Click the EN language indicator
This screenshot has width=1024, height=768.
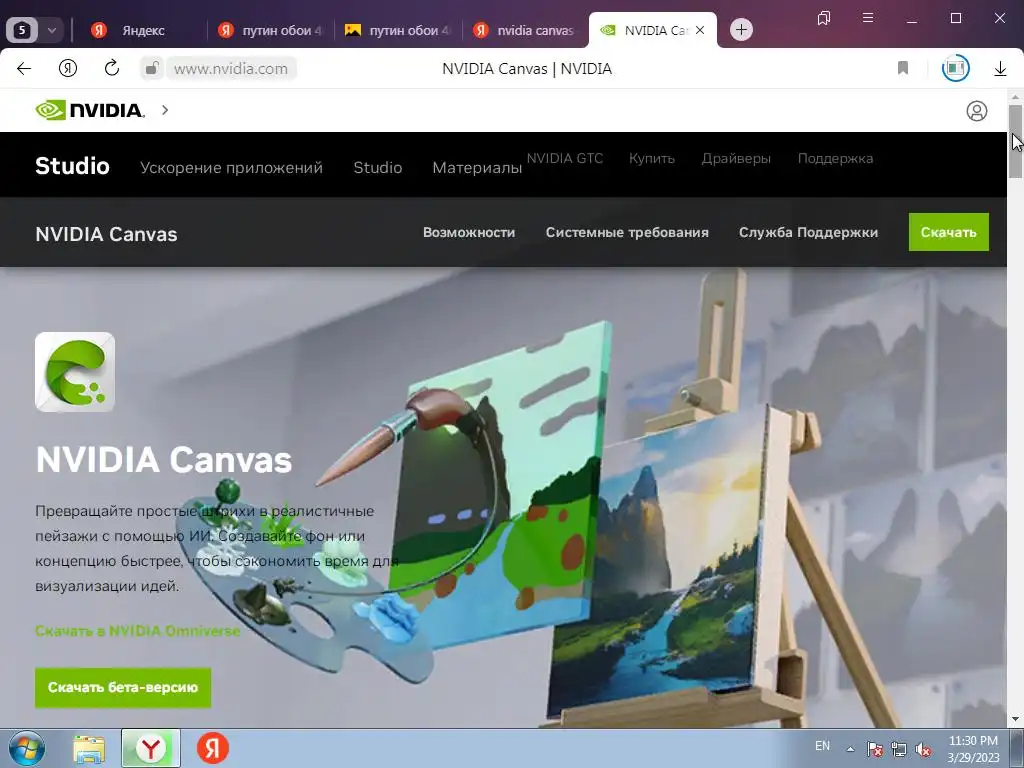click(822, 746)
